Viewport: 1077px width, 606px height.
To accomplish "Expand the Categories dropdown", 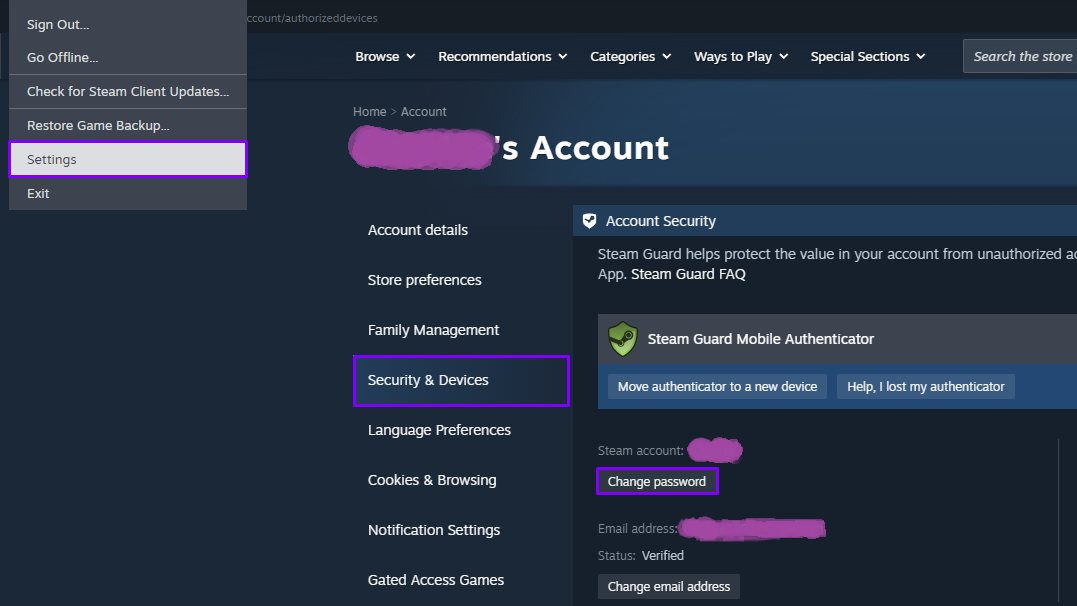I will click(630, 57).
